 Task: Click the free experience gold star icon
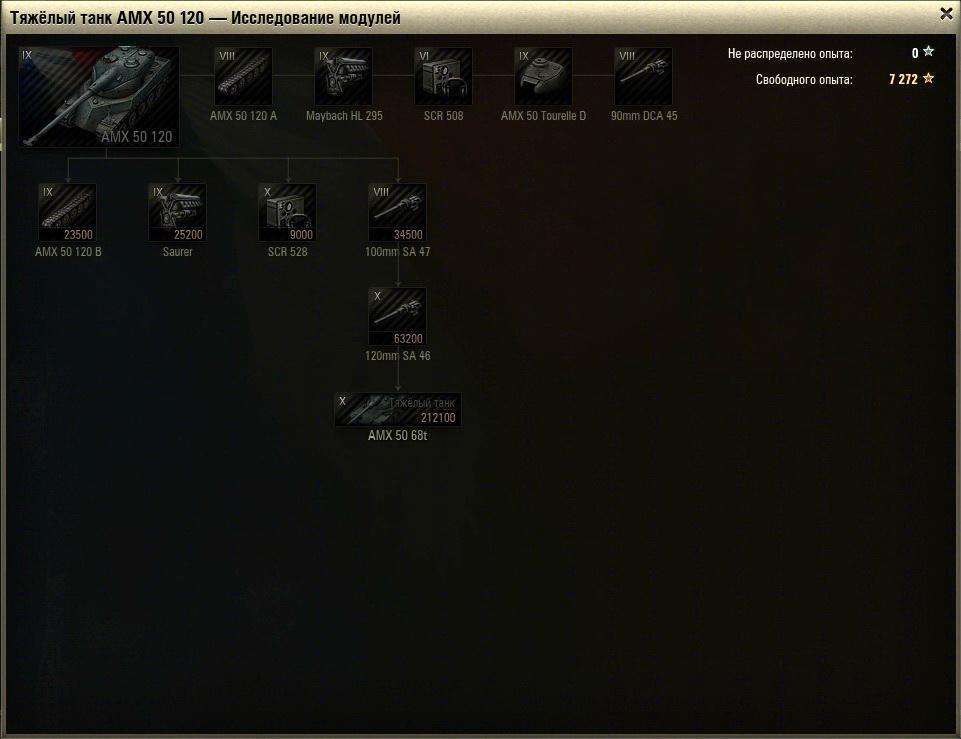tap(929, 78)
